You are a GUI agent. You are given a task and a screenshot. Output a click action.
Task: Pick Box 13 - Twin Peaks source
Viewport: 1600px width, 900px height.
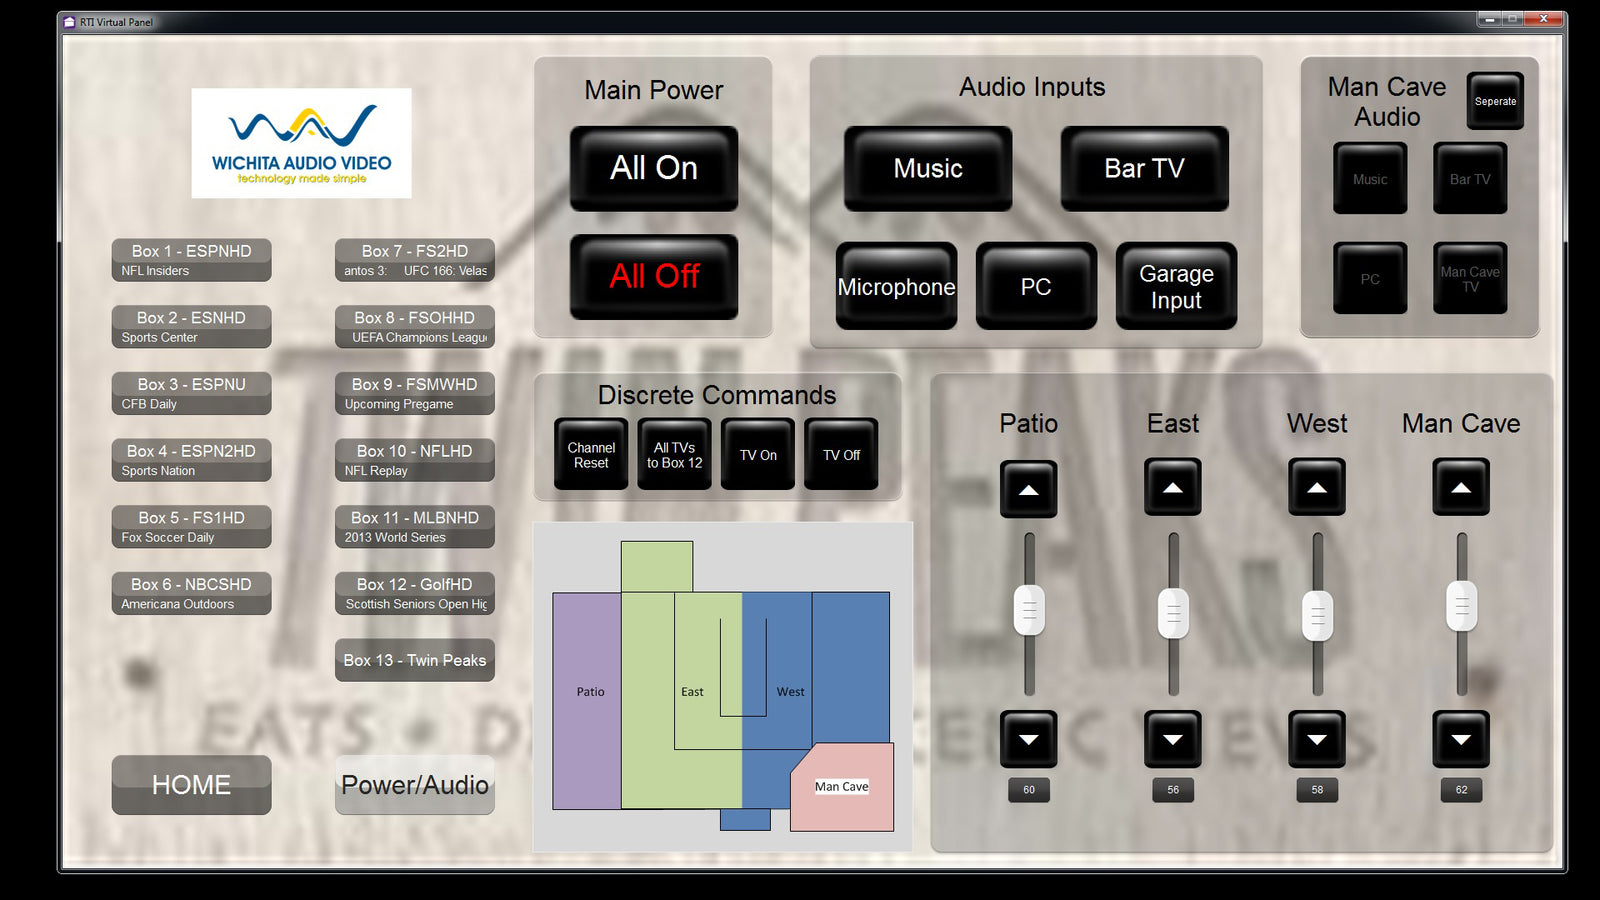pyautogui.click(x=414, y=660)
